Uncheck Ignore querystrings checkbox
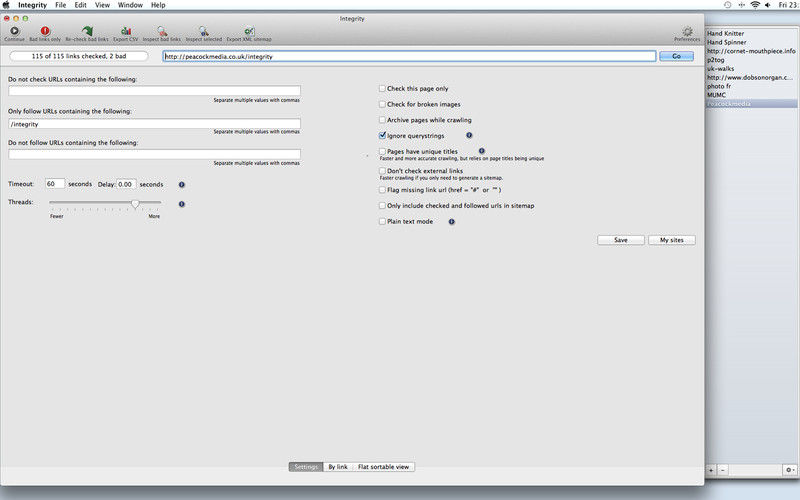Image resolution: width=800 pixels, height=500 pixels. tap(382, 134)
